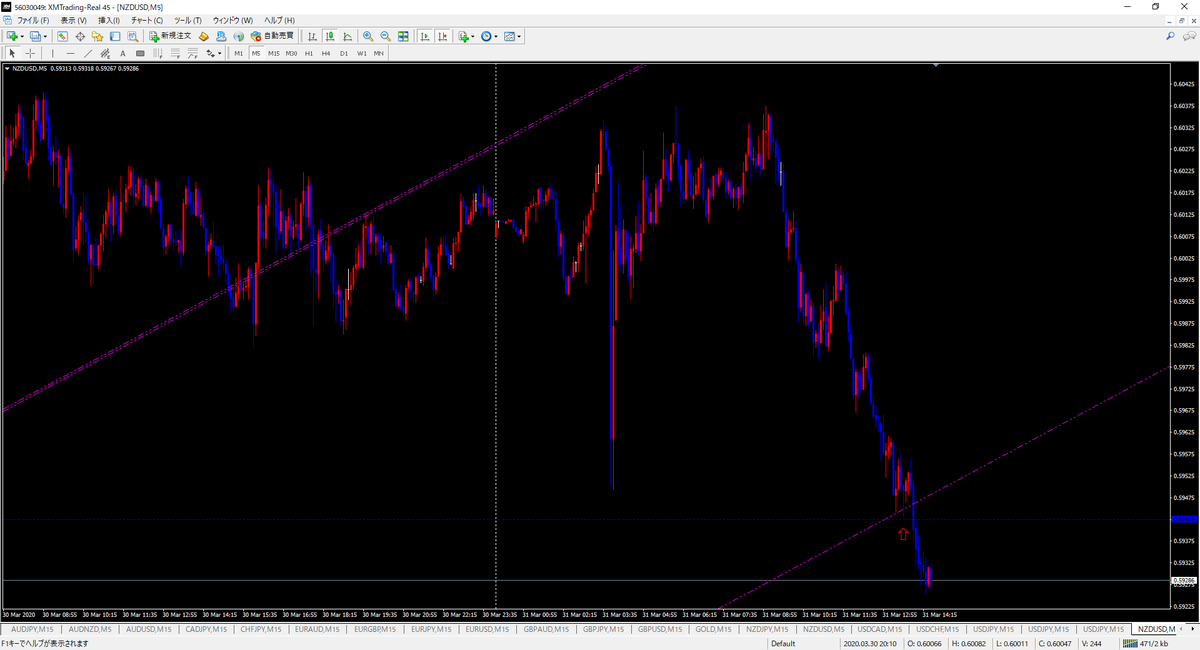Toggle chart auto scroll

(x=424, y=36)
